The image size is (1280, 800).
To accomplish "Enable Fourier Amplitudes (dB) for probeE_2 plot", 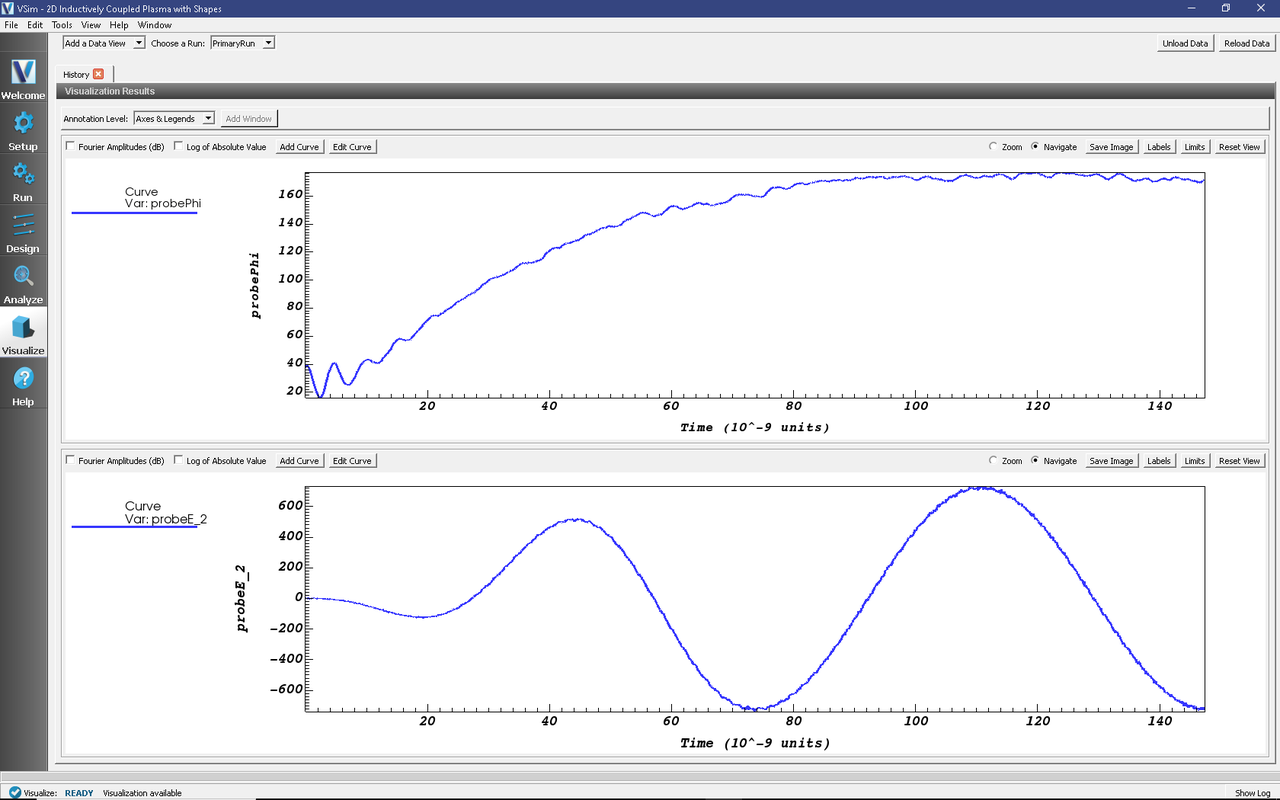I will pos(70,461).
